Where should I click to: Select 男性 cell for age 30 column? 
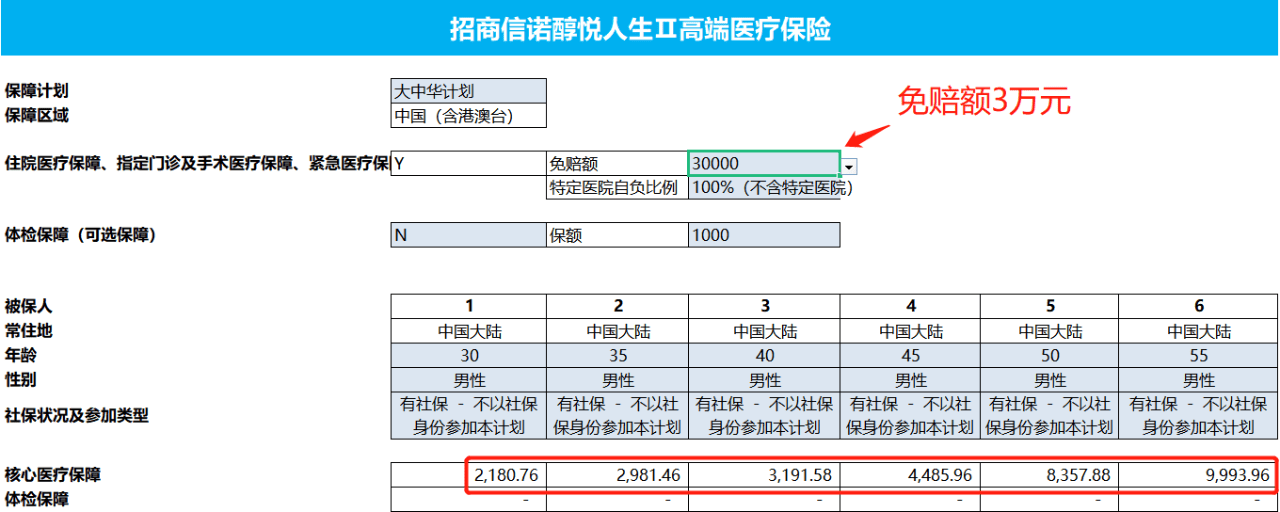point(469,380)
